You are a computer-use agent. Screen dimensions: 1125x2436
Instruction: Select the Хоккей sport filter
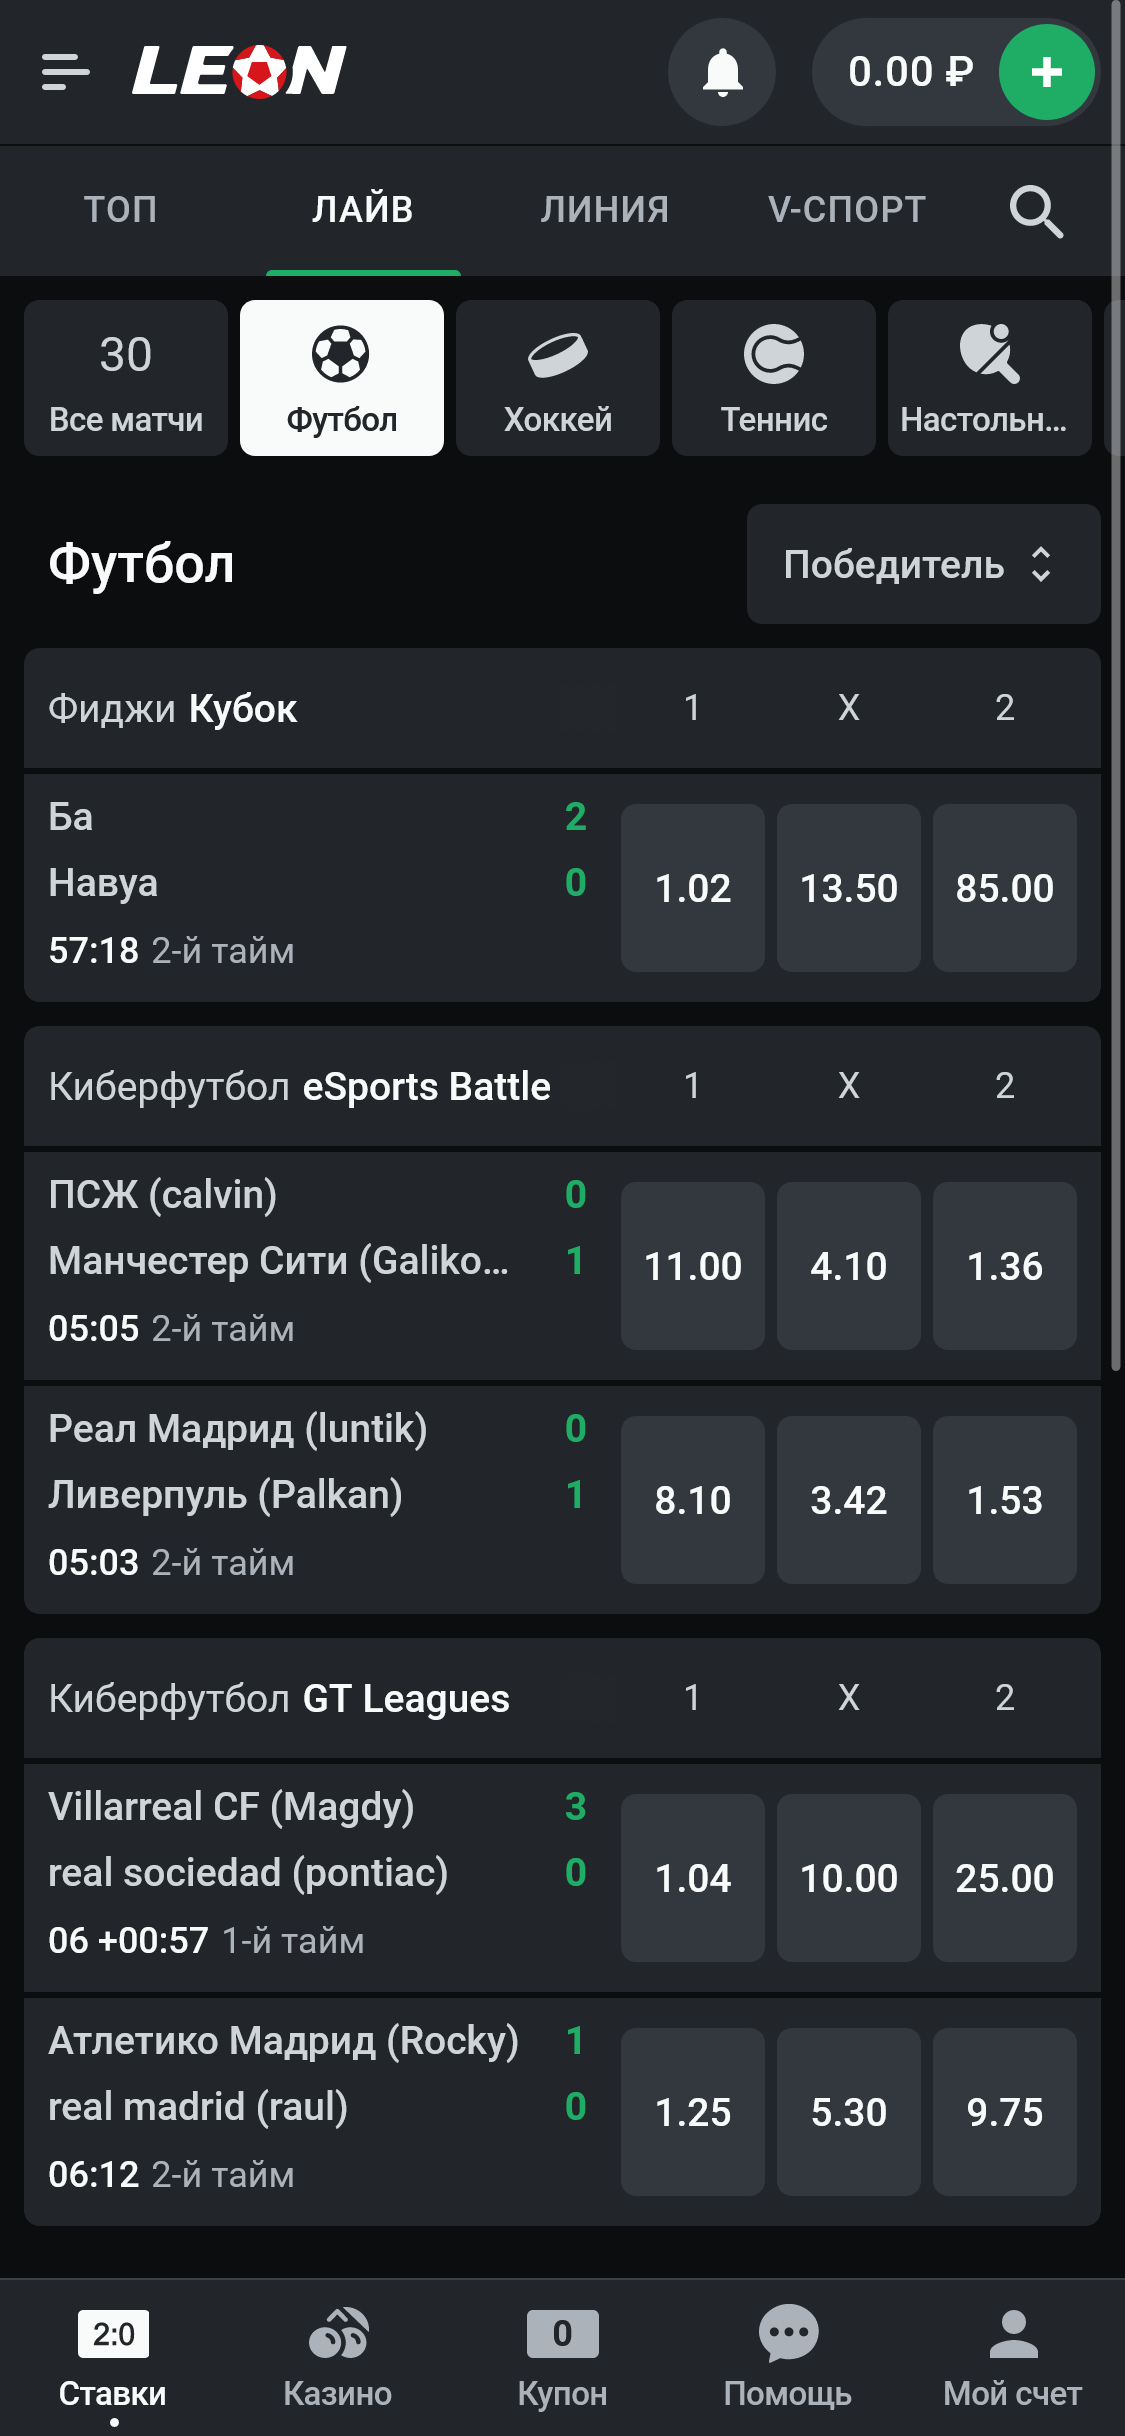(x=558, y=378)
